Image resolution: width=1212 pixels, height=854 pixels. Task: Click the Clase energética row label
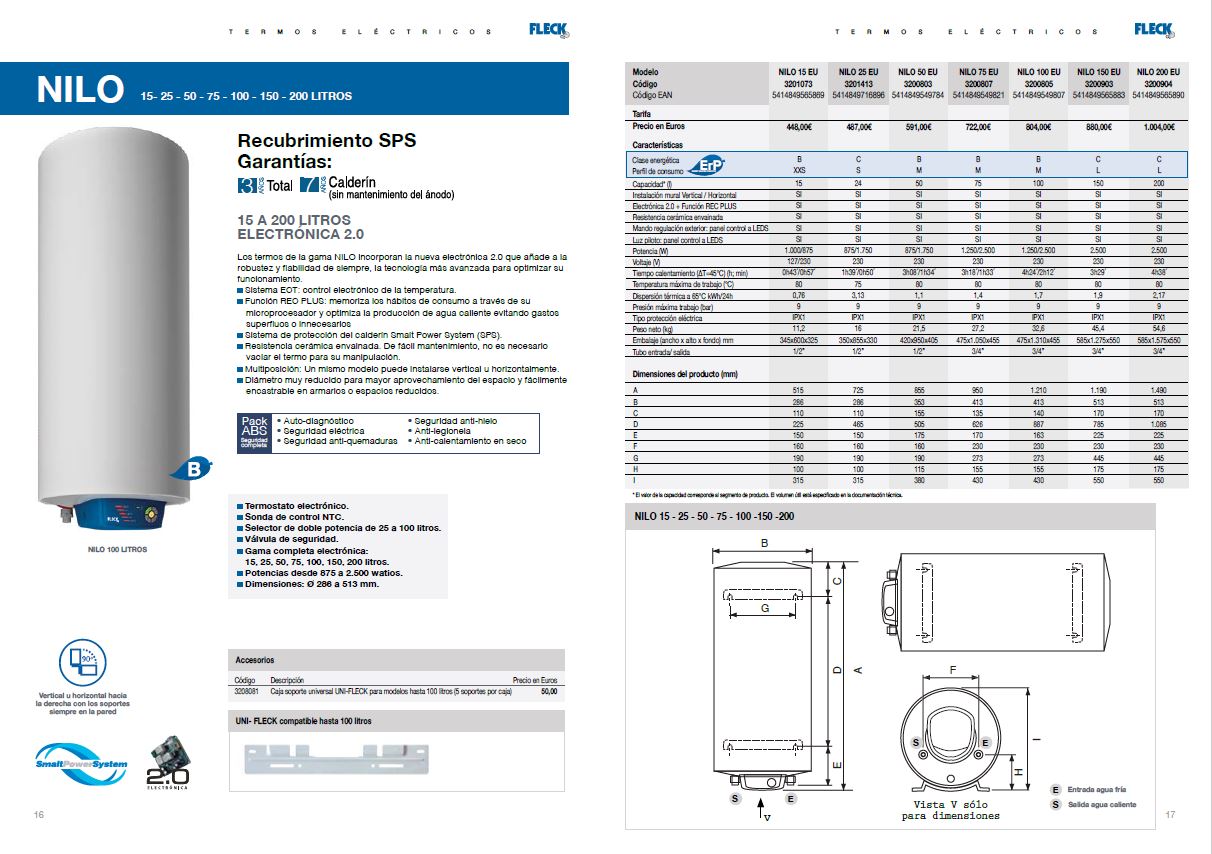656,160
